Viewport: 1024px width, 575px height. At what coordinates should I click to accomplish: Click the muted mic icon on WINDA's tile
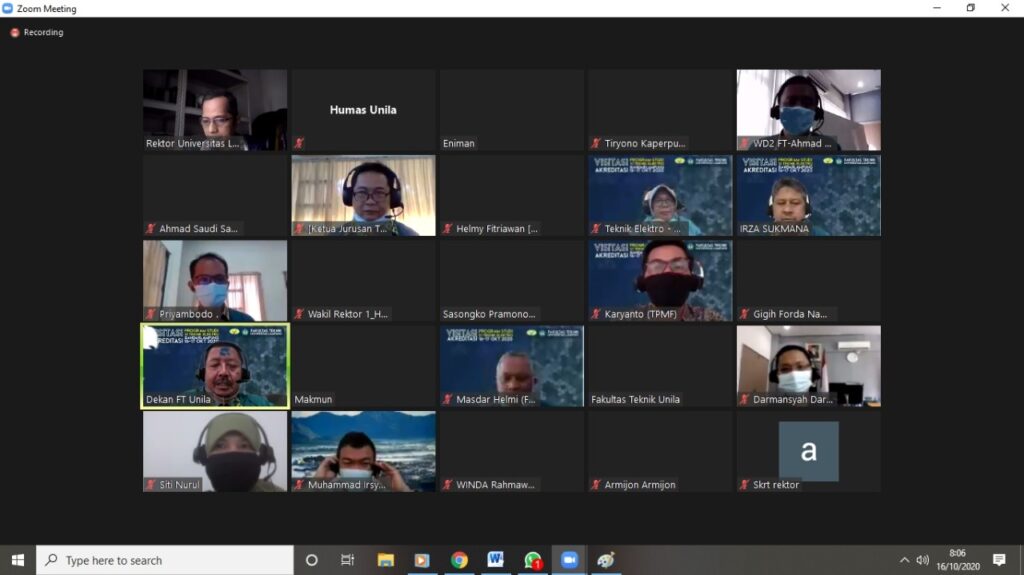click(447, 485)
